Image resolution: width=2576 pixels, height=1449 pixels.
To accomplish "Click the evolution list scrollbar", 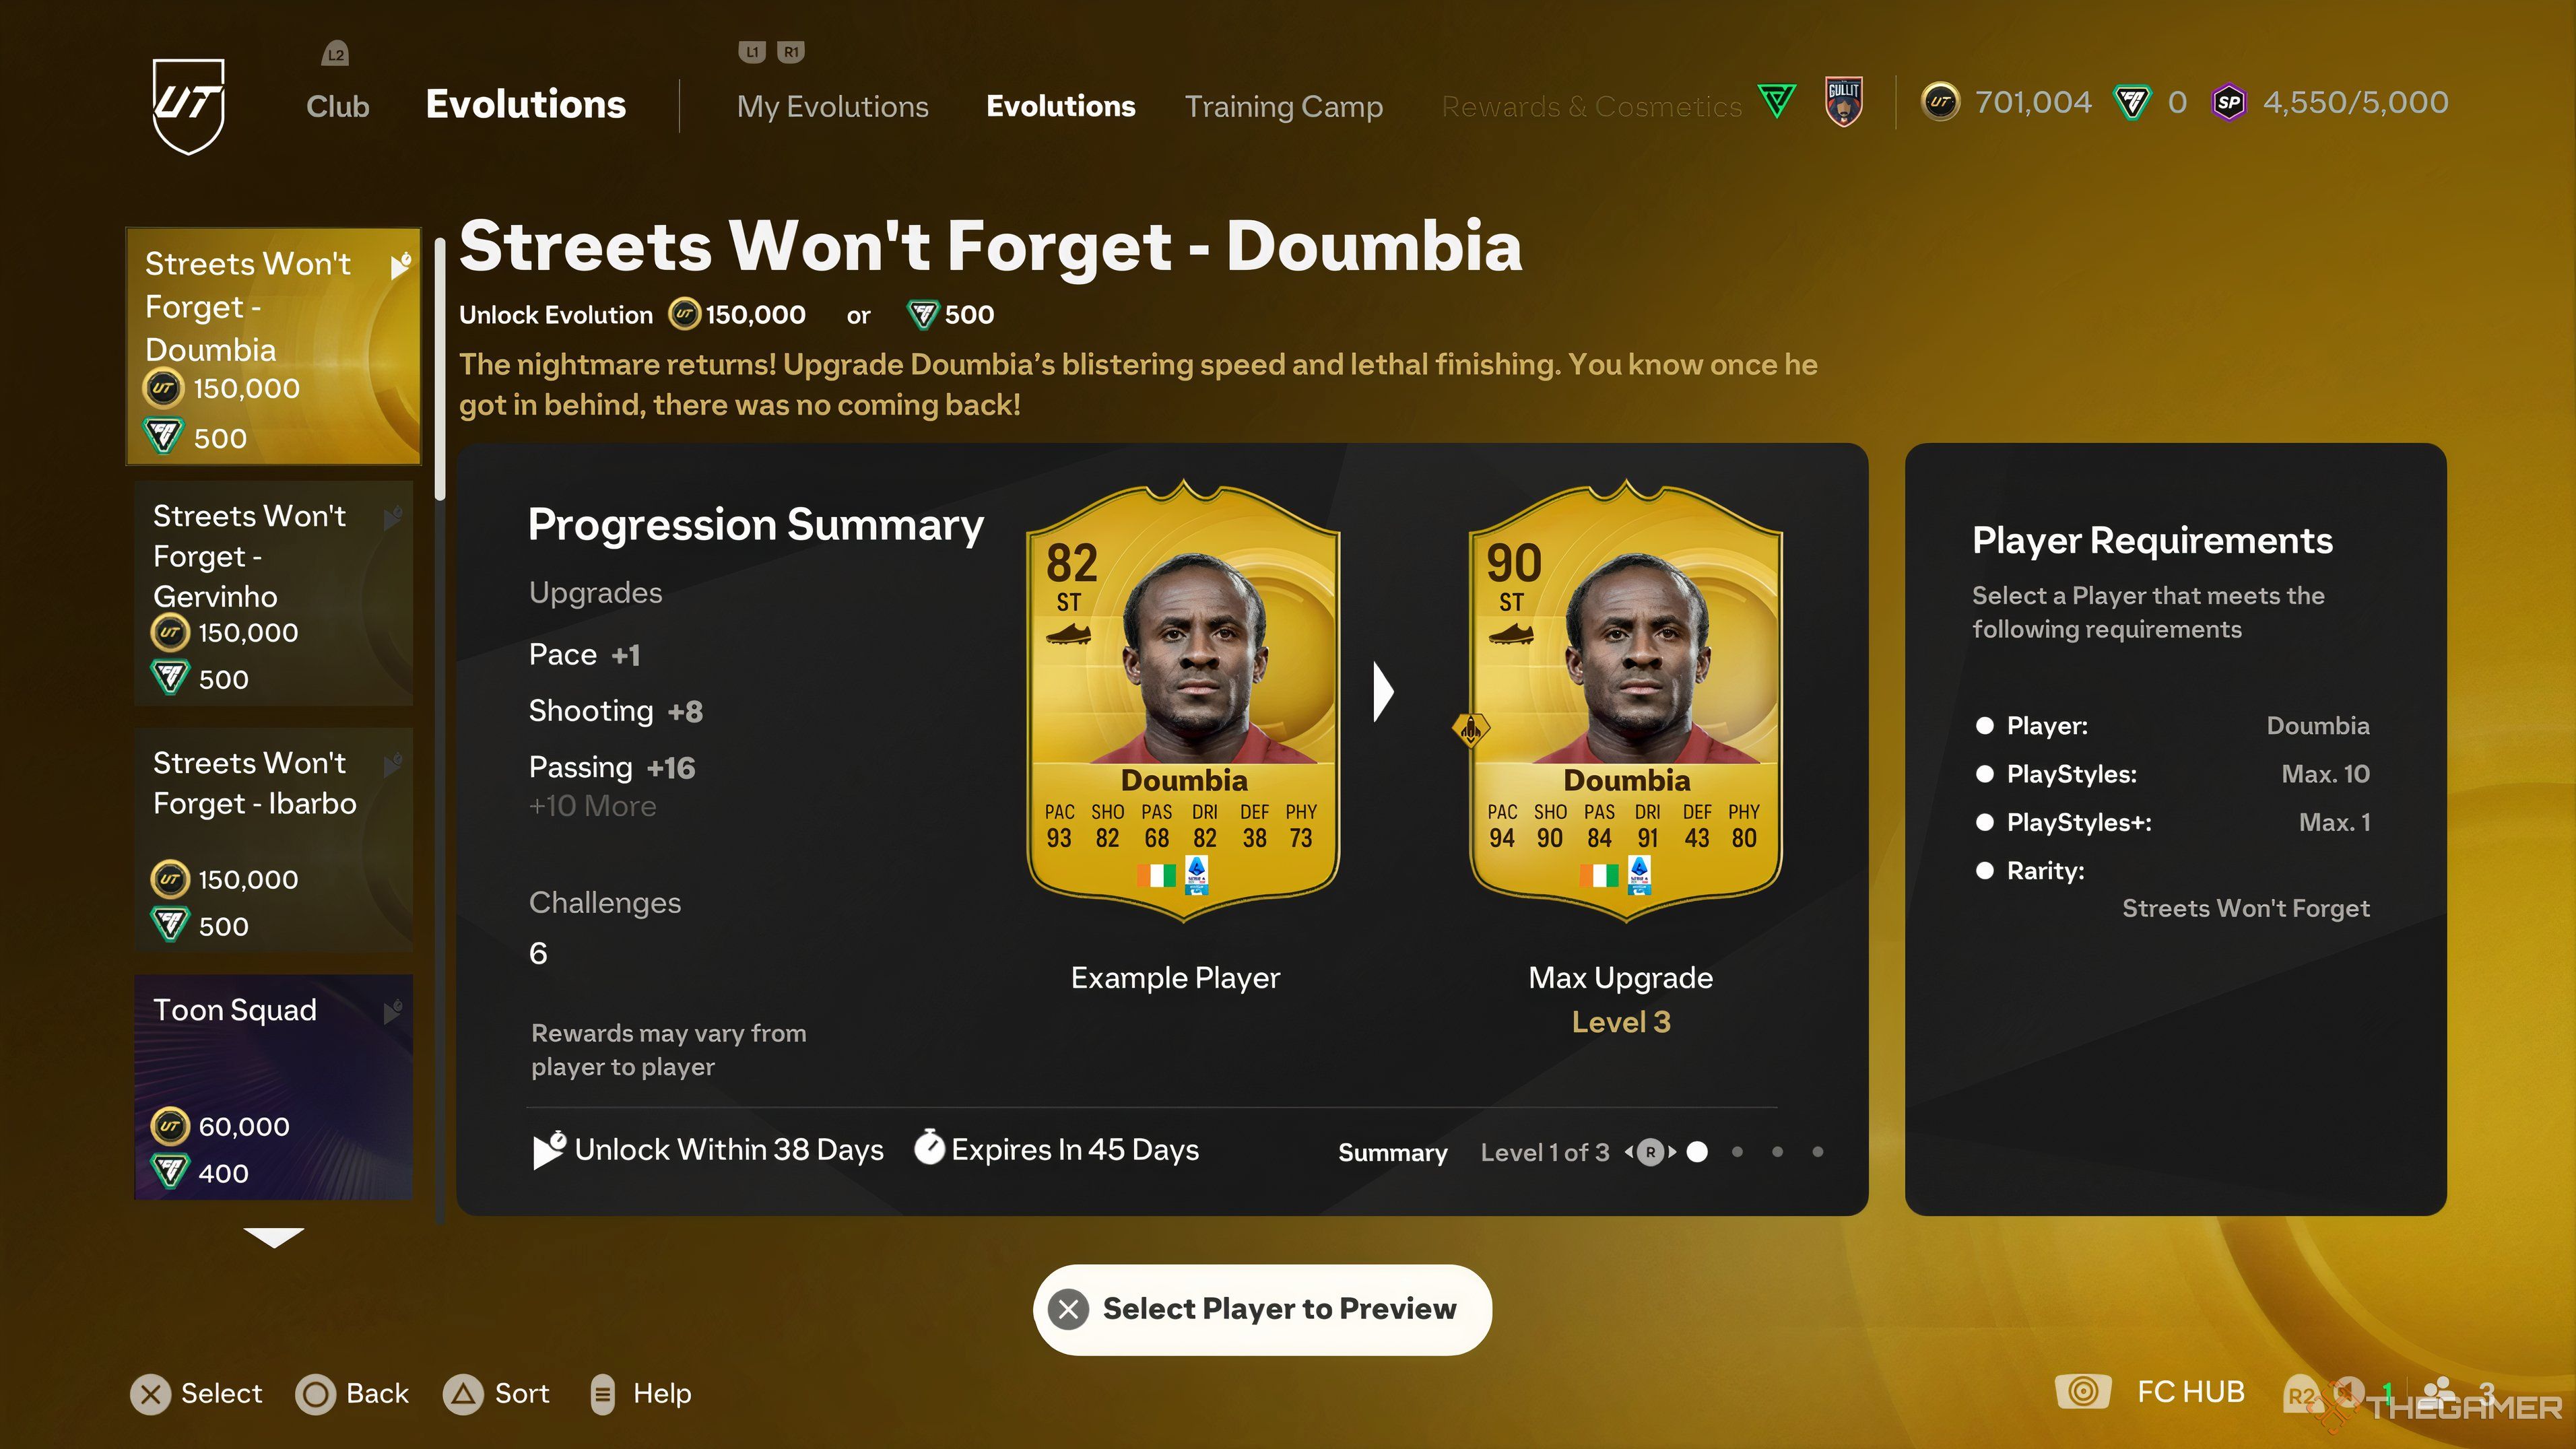I will [x=440, y=367].
